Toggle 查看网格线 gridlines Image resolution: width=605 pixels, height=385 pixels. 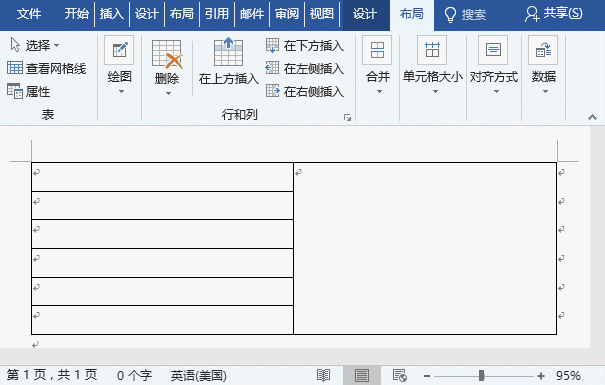point(47,68)
